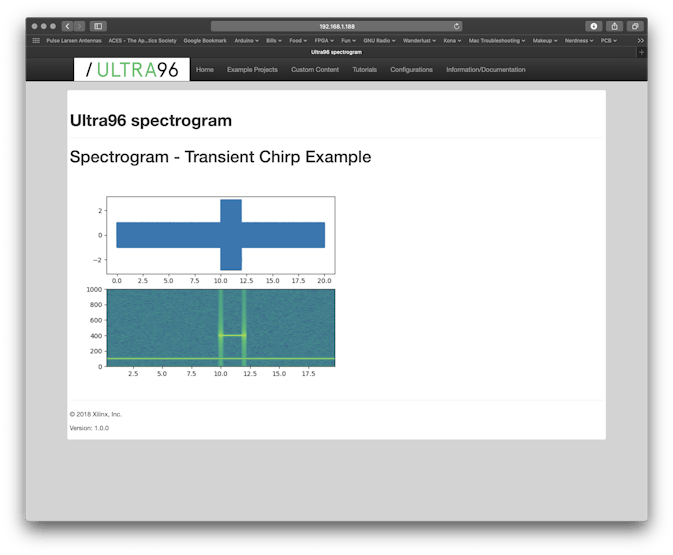Open Google Bookmark in favorites bar
The width and height of the screenshot is (673, 555).
[205, 40]
